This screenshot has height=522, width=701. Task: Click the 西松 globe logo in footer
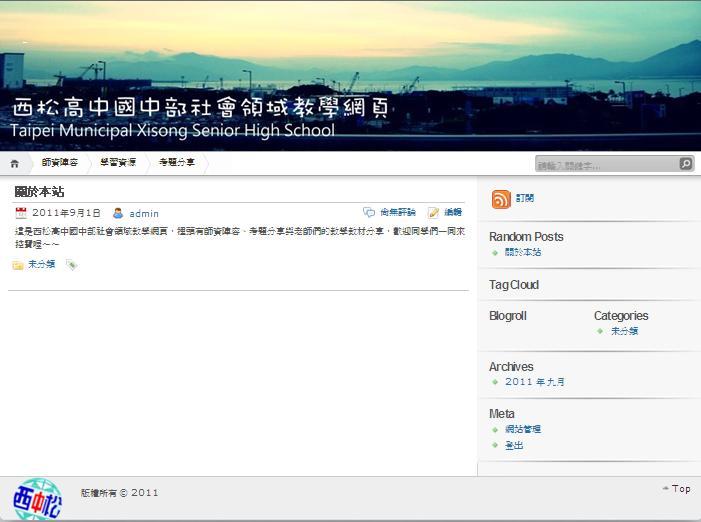(38, 499)
